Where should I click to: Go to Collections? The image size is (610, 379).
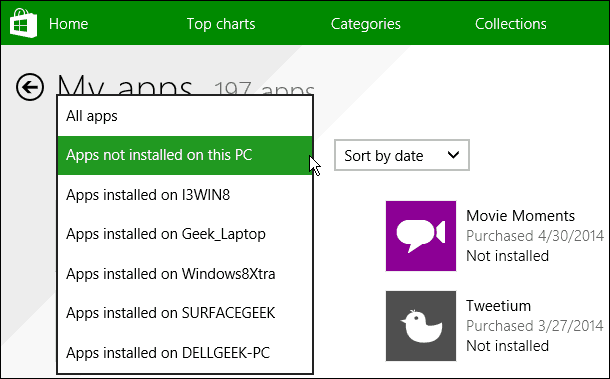click(510, 24)
